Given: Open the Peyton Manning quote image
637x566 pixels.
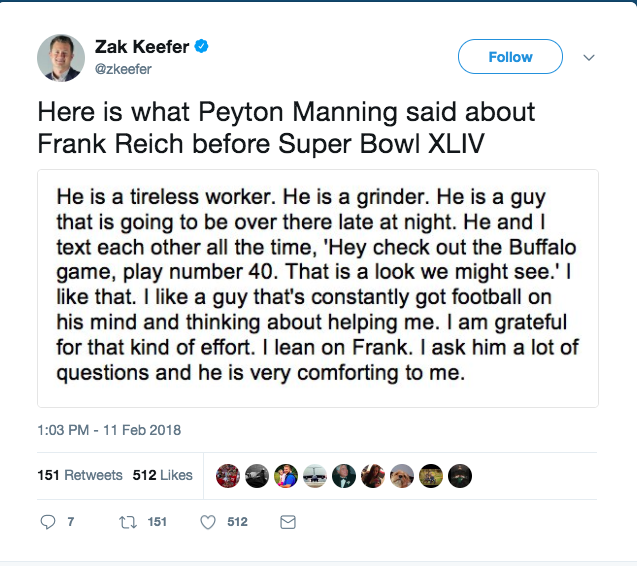Looking at the screenshot, I should point(318,288).
